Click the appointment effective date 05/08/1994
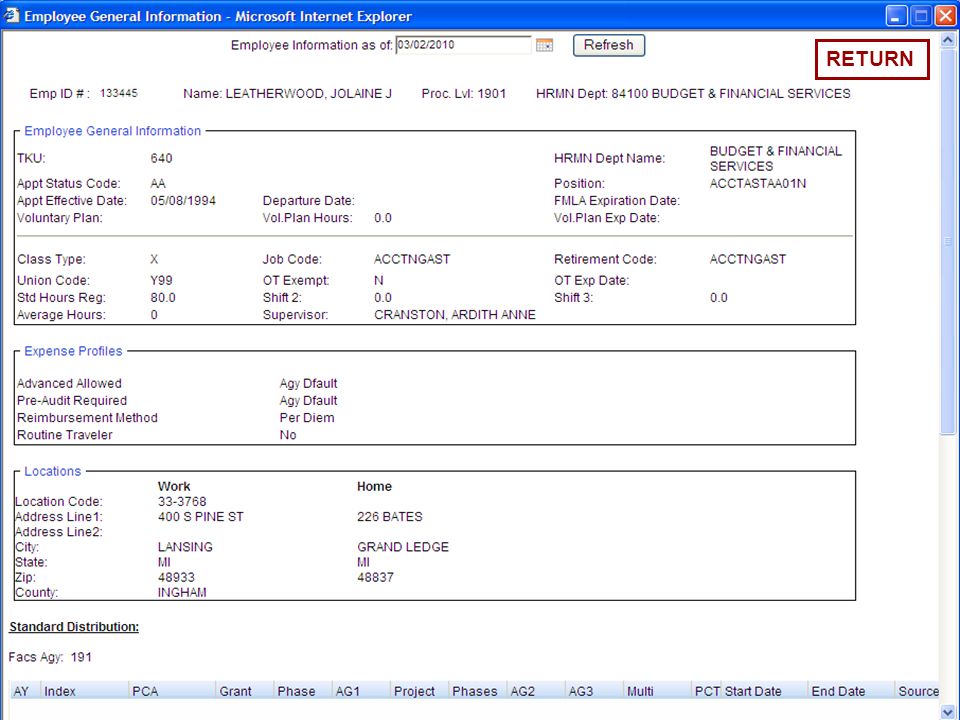 tap(183, 201)
